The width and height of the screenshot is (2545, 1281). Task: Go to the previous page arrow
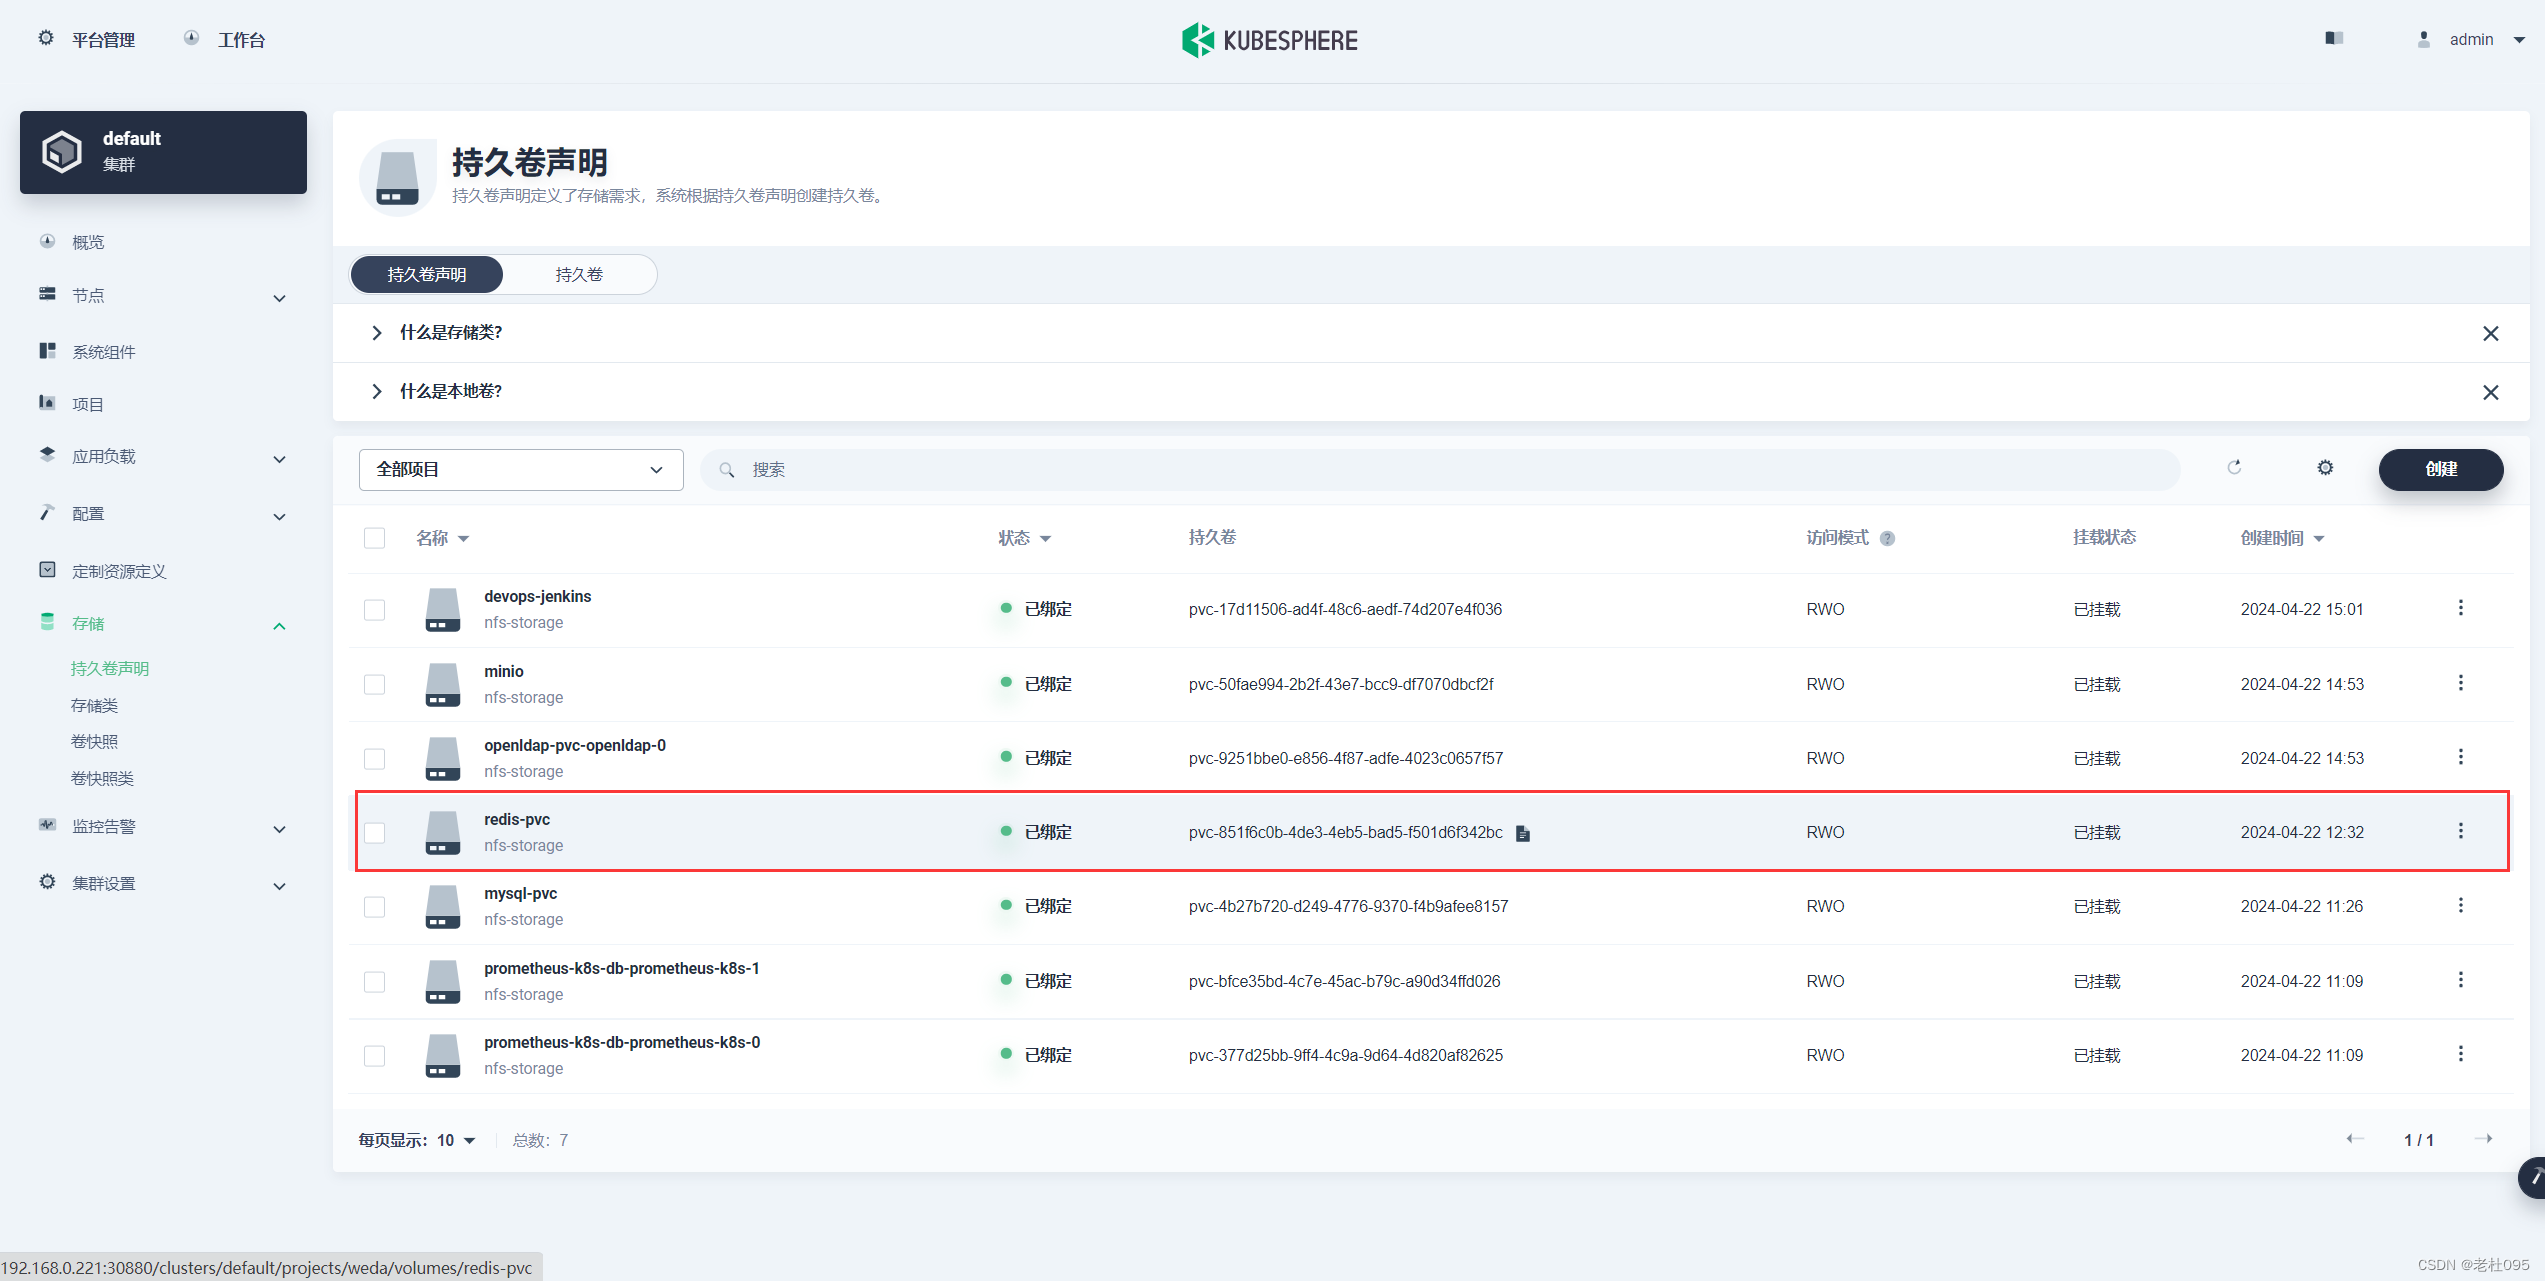click(x=2355, y=1139)
